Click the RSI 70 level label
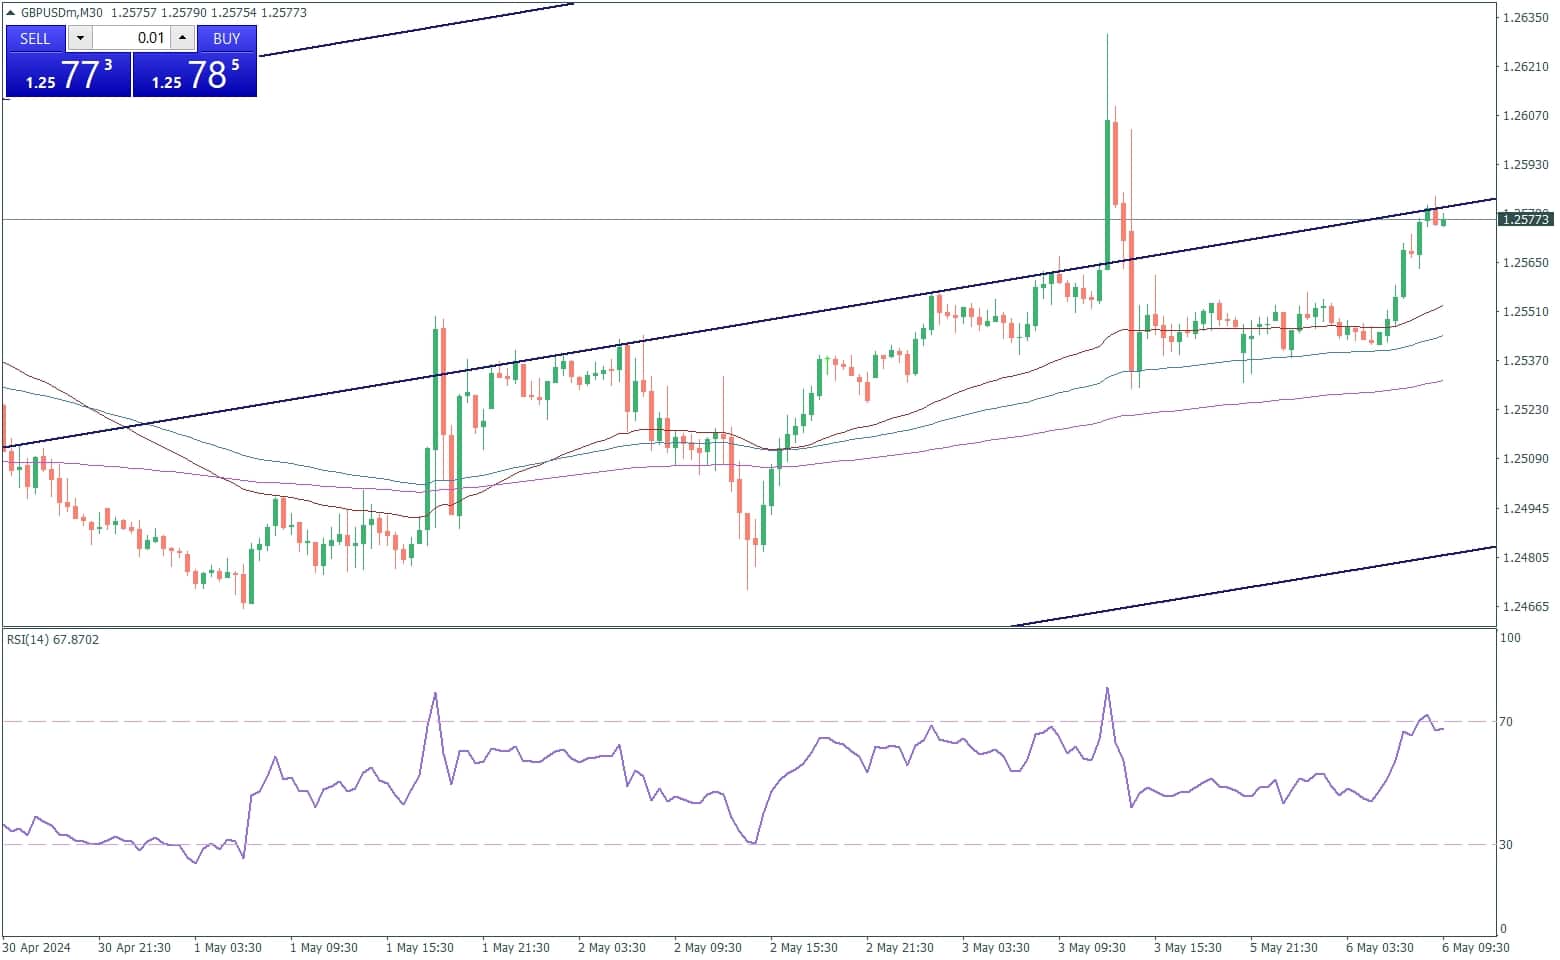1560x960 pixels. click(x=1506, y=722)
